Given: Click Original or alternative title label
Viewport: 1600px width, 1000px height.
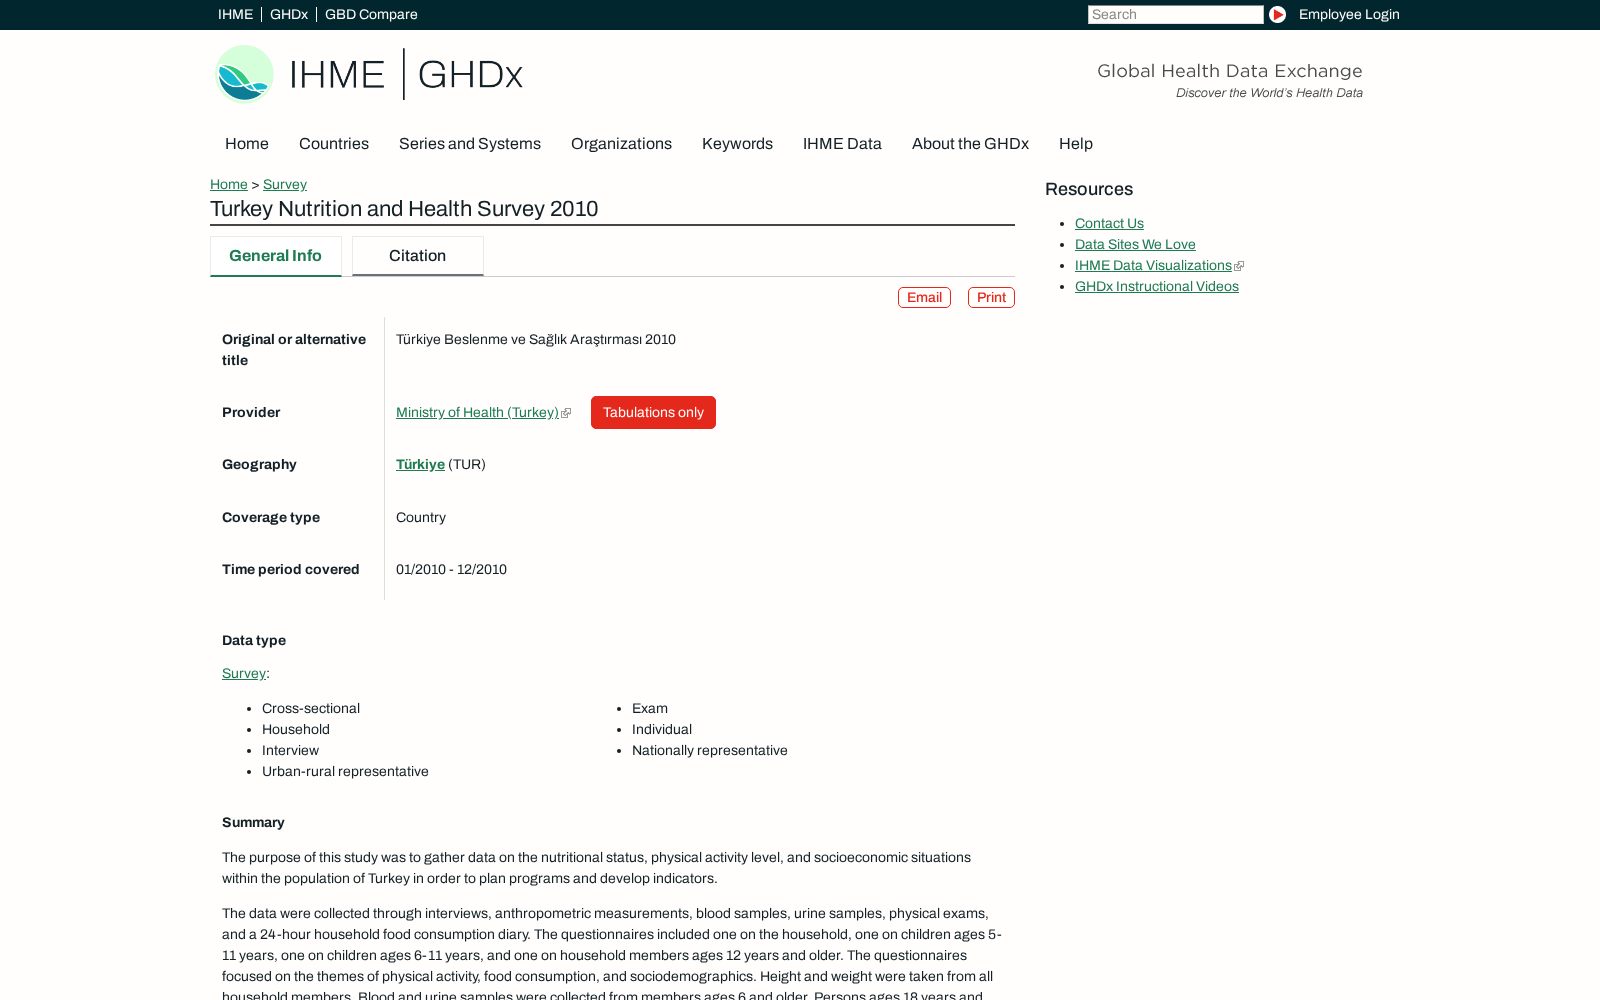Looking at the screenshot, I should pyautogui.click(x=294, y=350).
